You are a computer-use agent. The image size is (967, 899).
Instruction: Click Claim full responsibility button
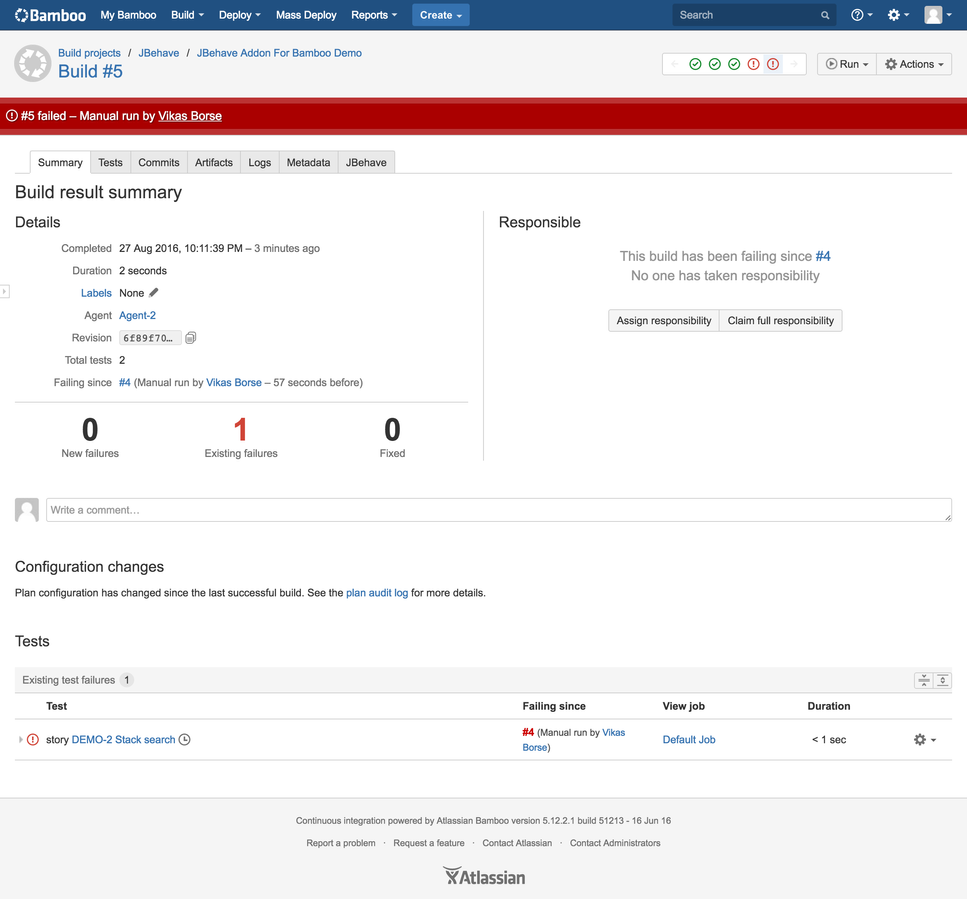click(x=781, y=321)
